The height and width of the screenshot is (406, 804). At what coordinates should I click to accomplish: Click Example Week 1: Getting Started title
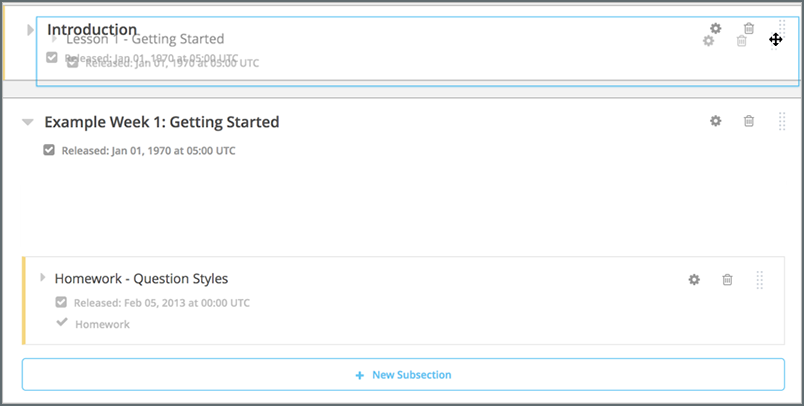pos(161,122)
